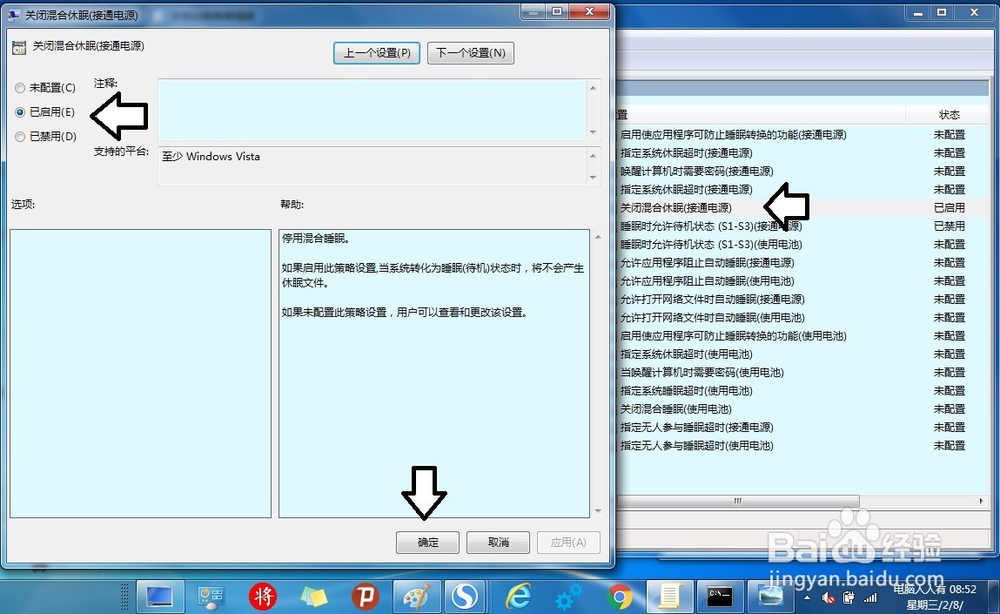Maximize the group policy window behind the dialog
Viewport: 1000px width, 614px height.
(941, 12)
